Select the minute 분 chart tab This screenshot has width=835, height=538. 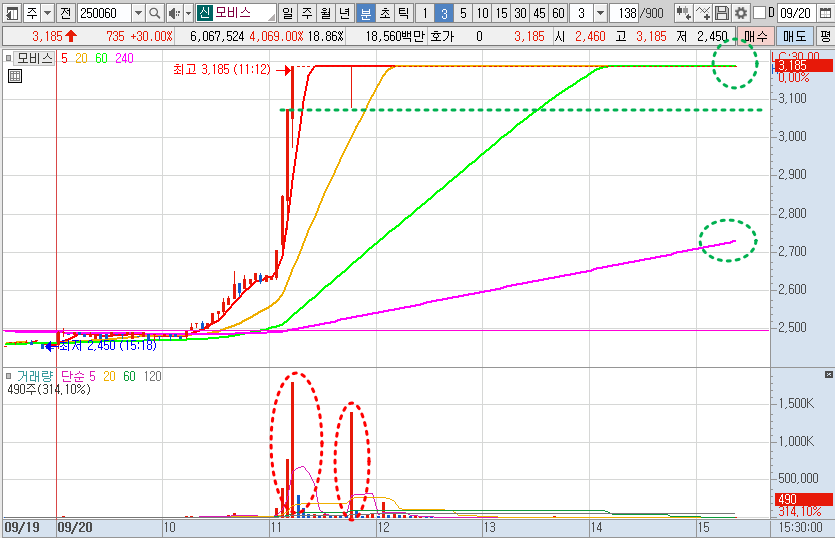tap(365, 13)
